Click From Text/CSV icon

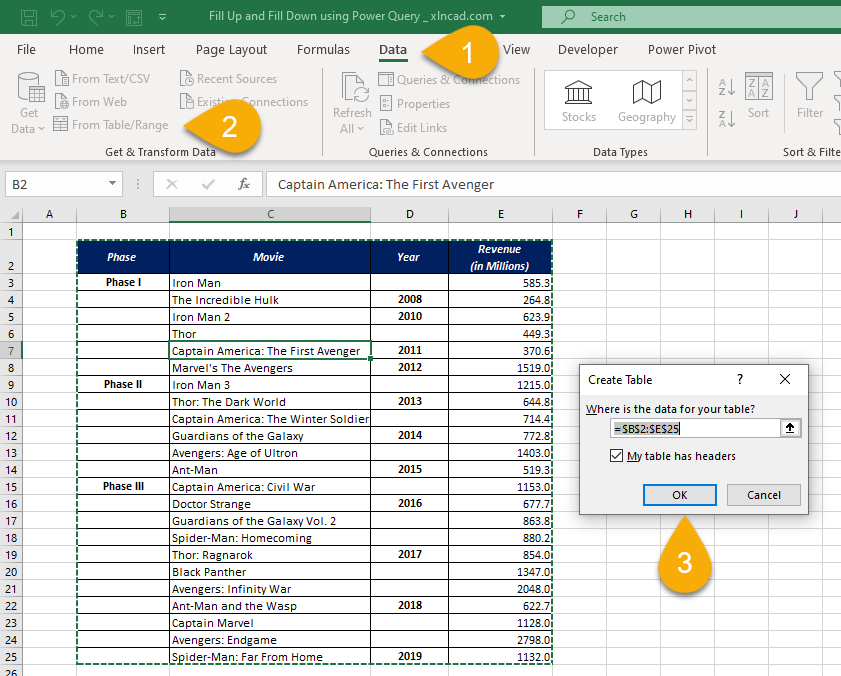[62, 78]
